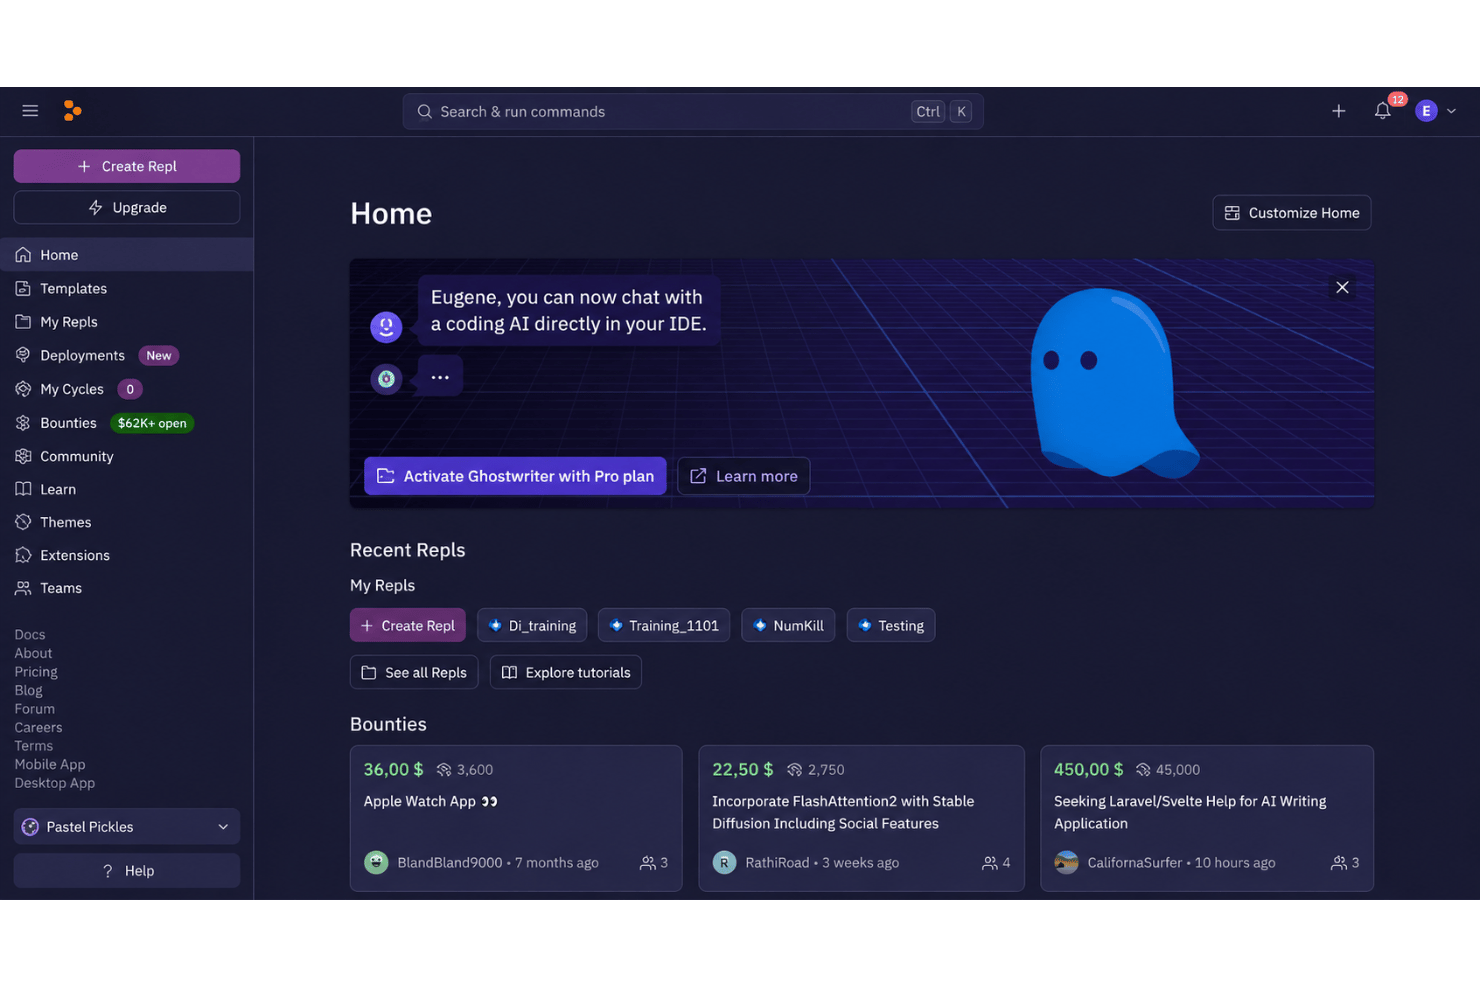1480x987 pixels.
Task: Click the Ctrl K shortcut hint
Action: pyautogui.click(x=942, y=112)
